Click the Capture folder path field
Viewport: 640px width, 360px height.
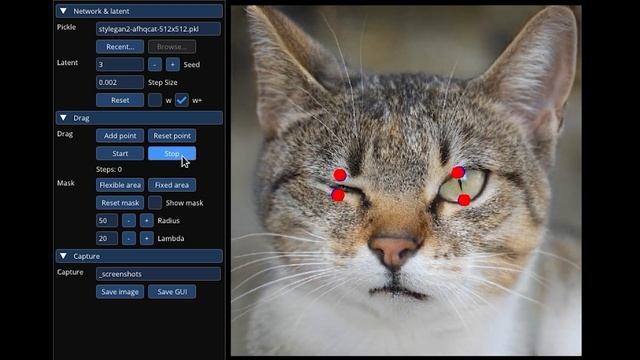158,274
